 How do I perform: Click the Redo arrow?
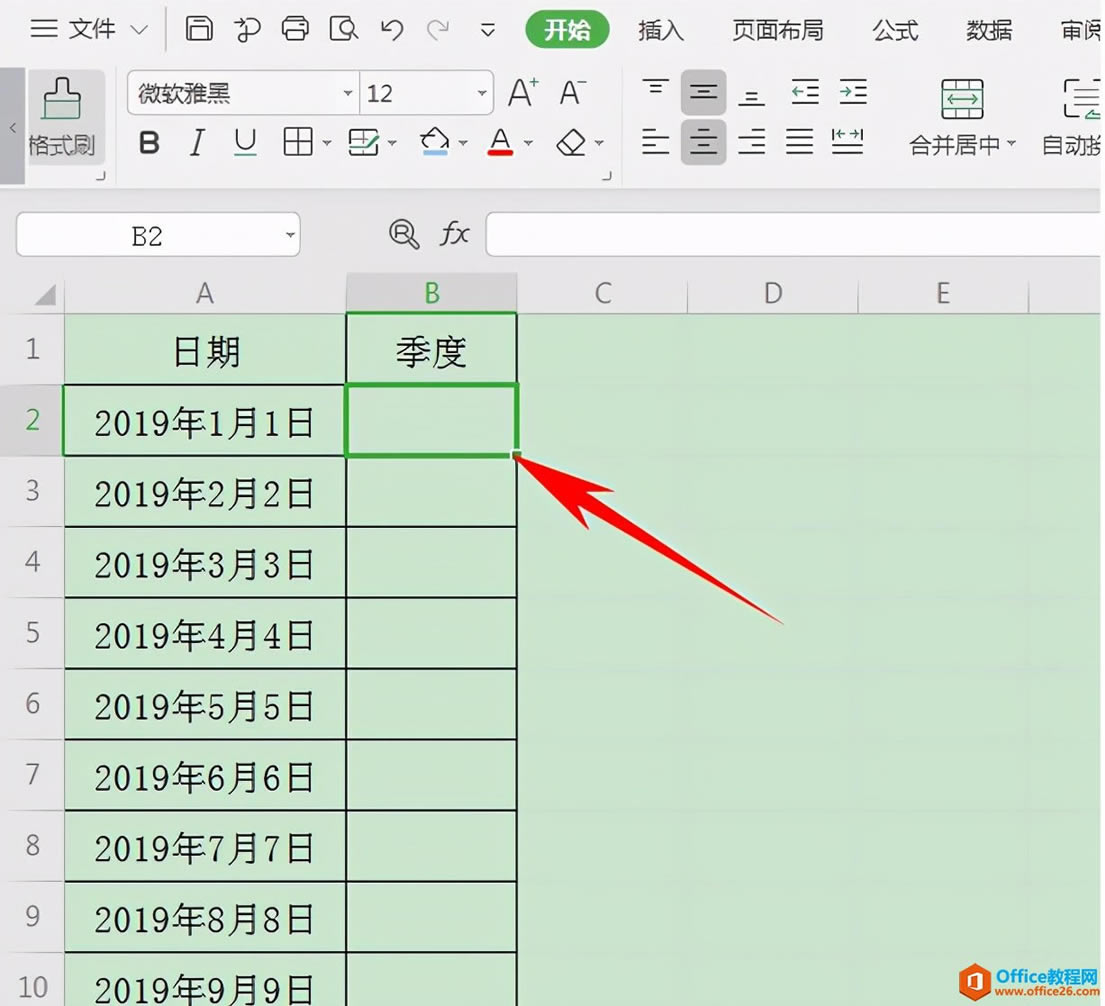pos(438,30)
